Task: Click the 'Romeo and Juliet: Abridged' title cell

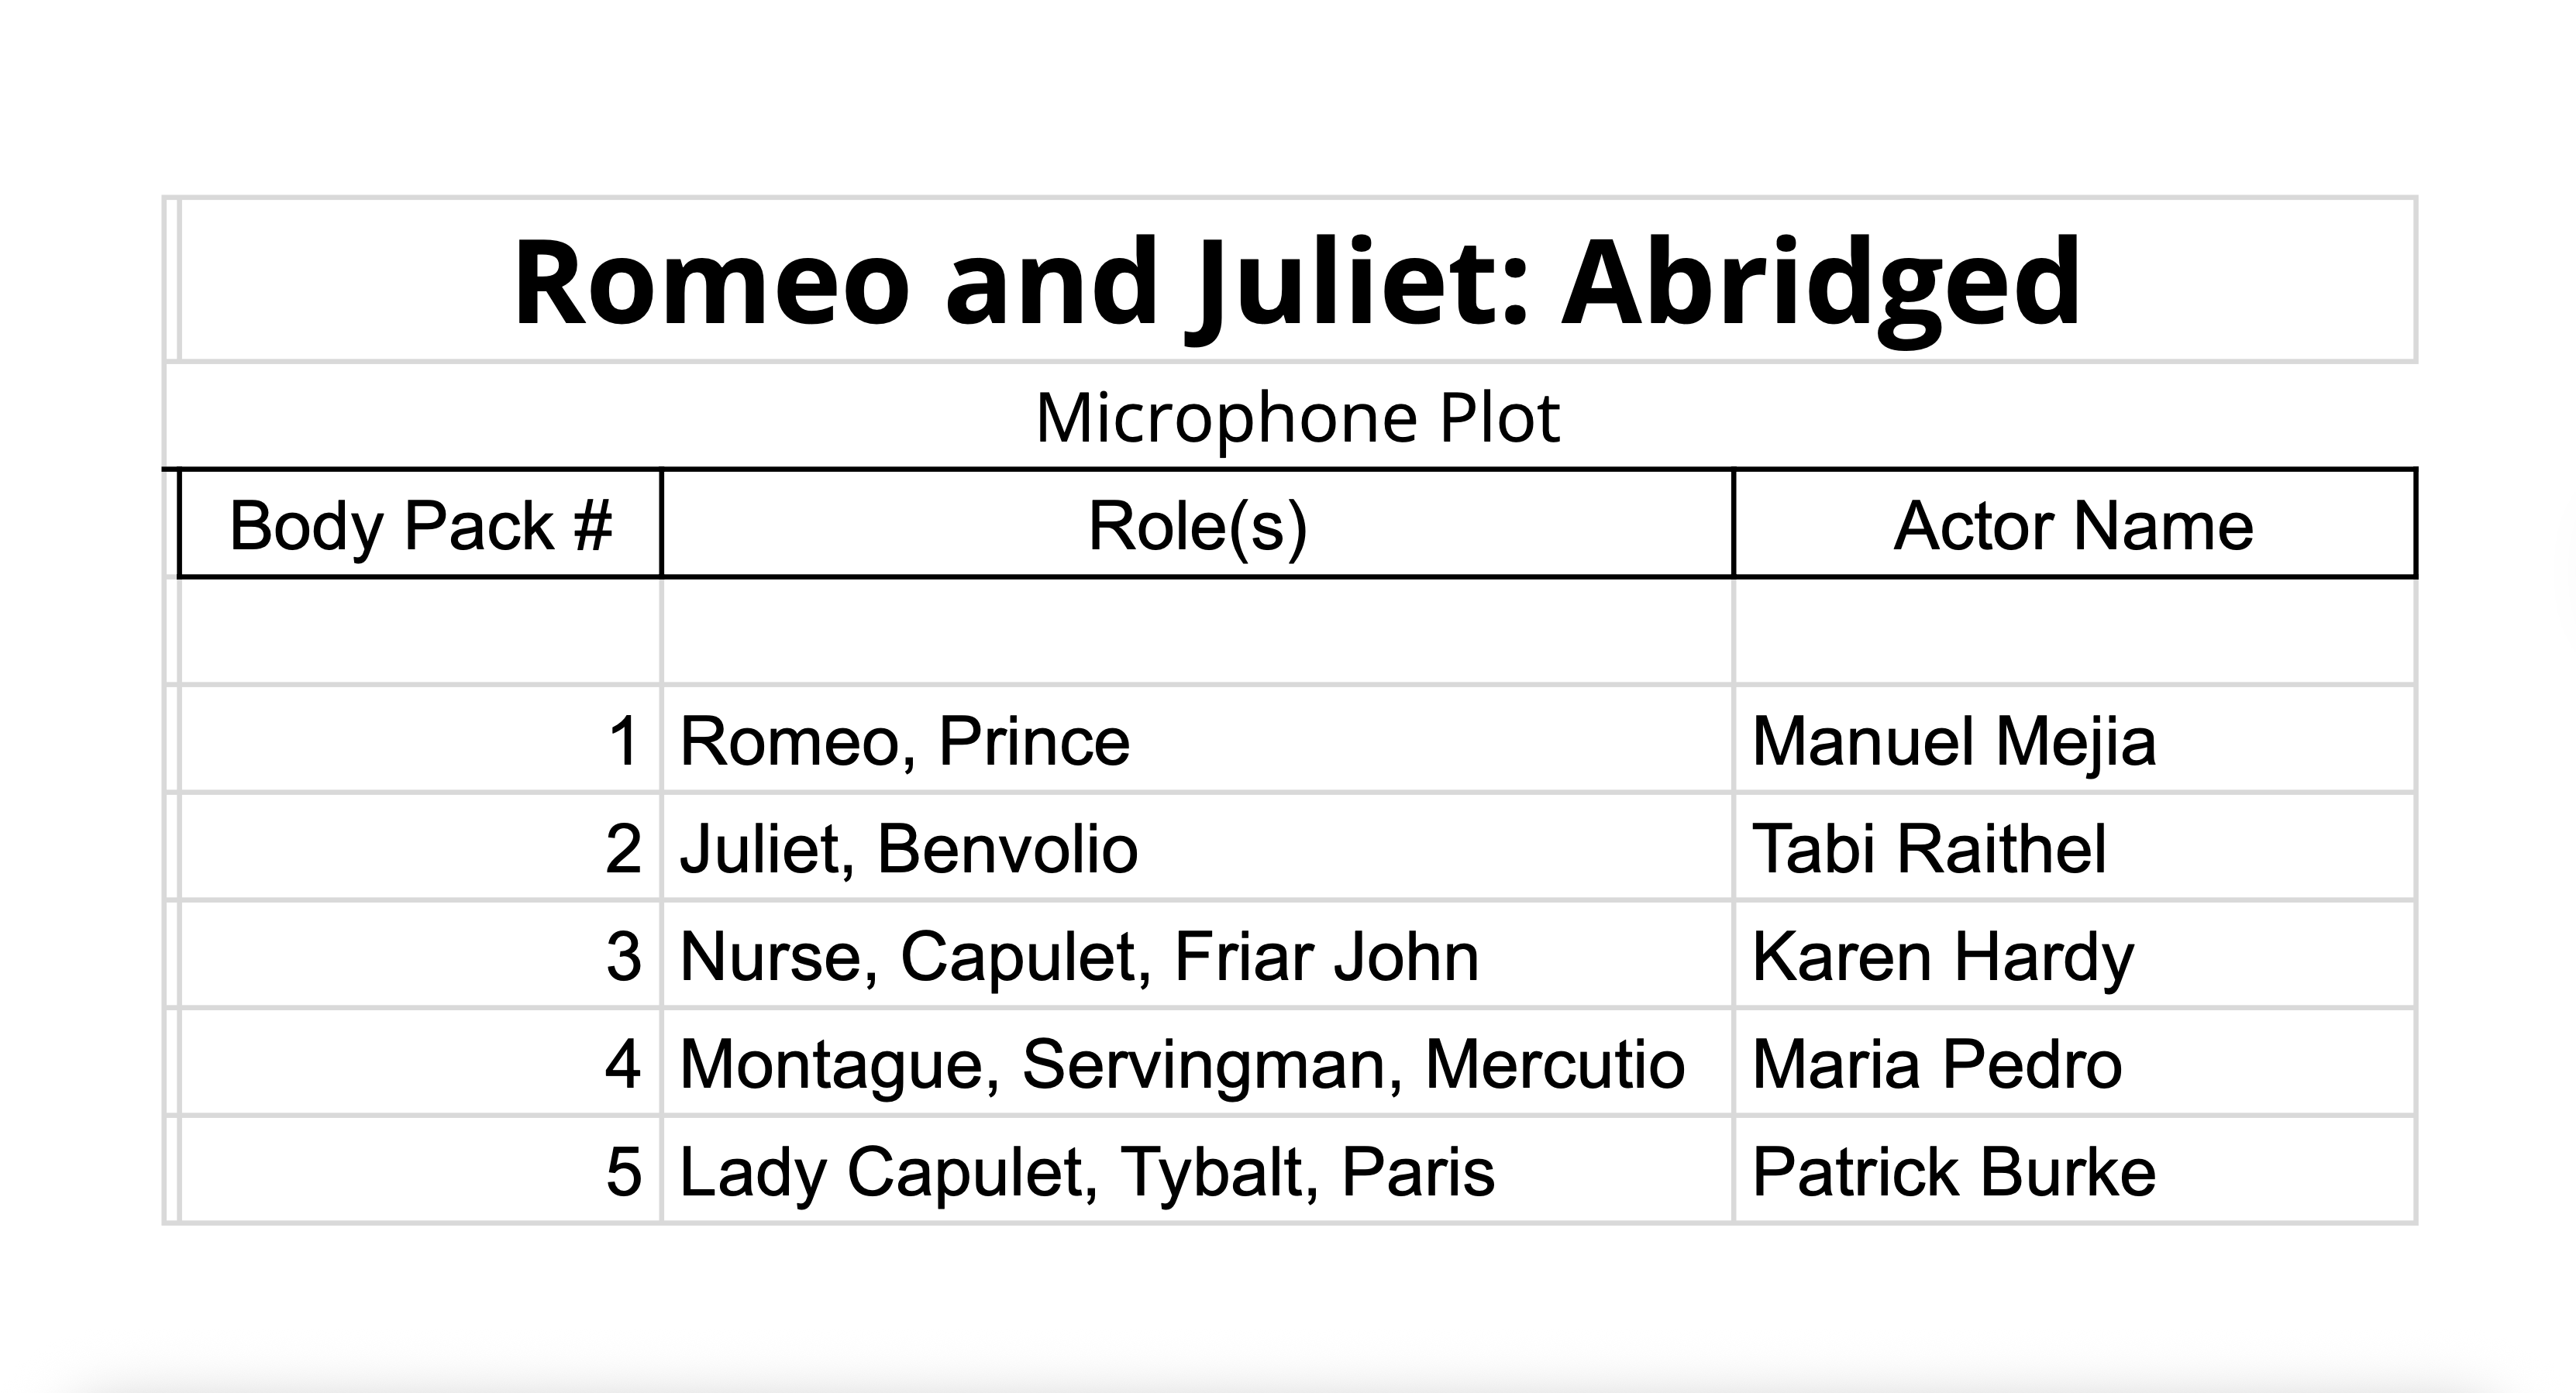Action: (x=1297, y=281)
